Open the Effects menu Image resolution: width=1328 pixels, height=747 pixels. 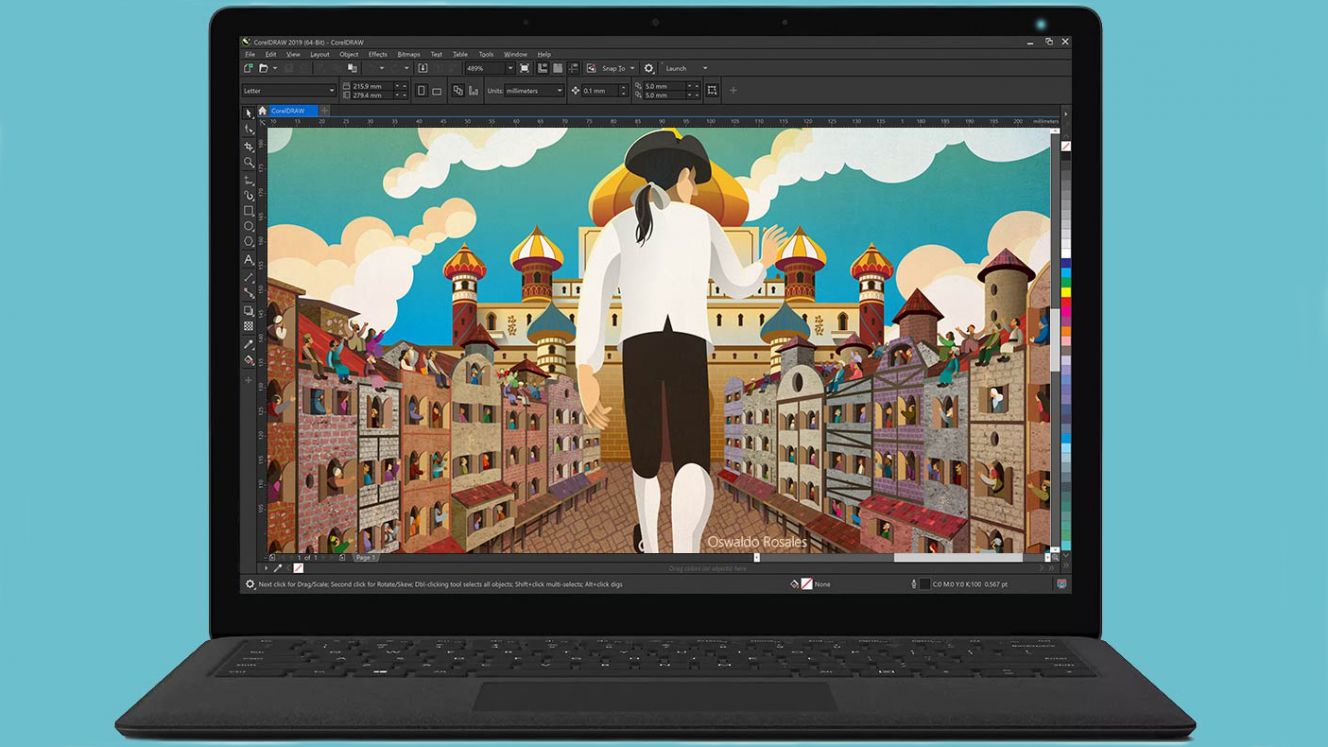pyautogui.click(x=378, y=54)
